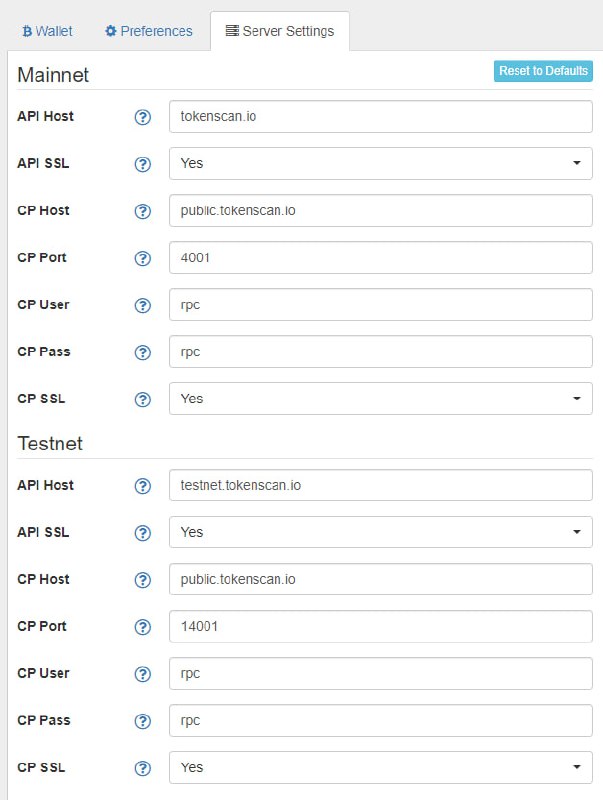Open the Preferences tab
This screenshot has height=800, width=603.
(x=148, y=31)
